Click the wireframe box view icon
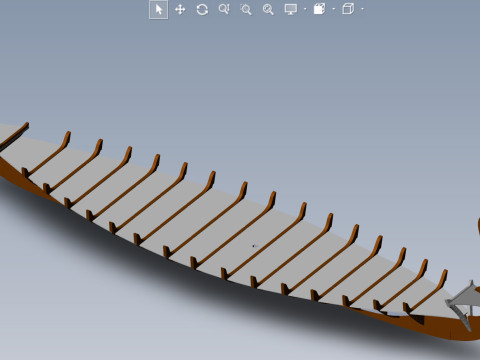Viewport: 480px width, 360px height. [348, 9]
